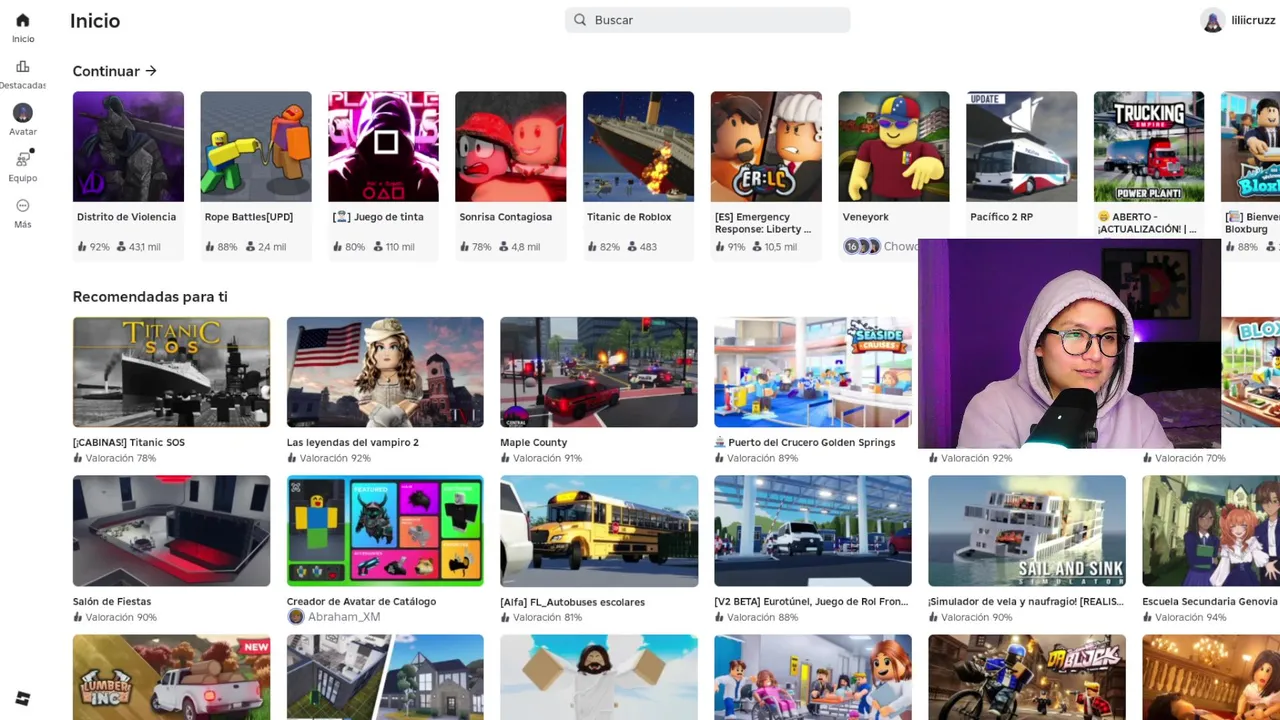Open Destacadas charts icon in sidebar

click(22, 67)
